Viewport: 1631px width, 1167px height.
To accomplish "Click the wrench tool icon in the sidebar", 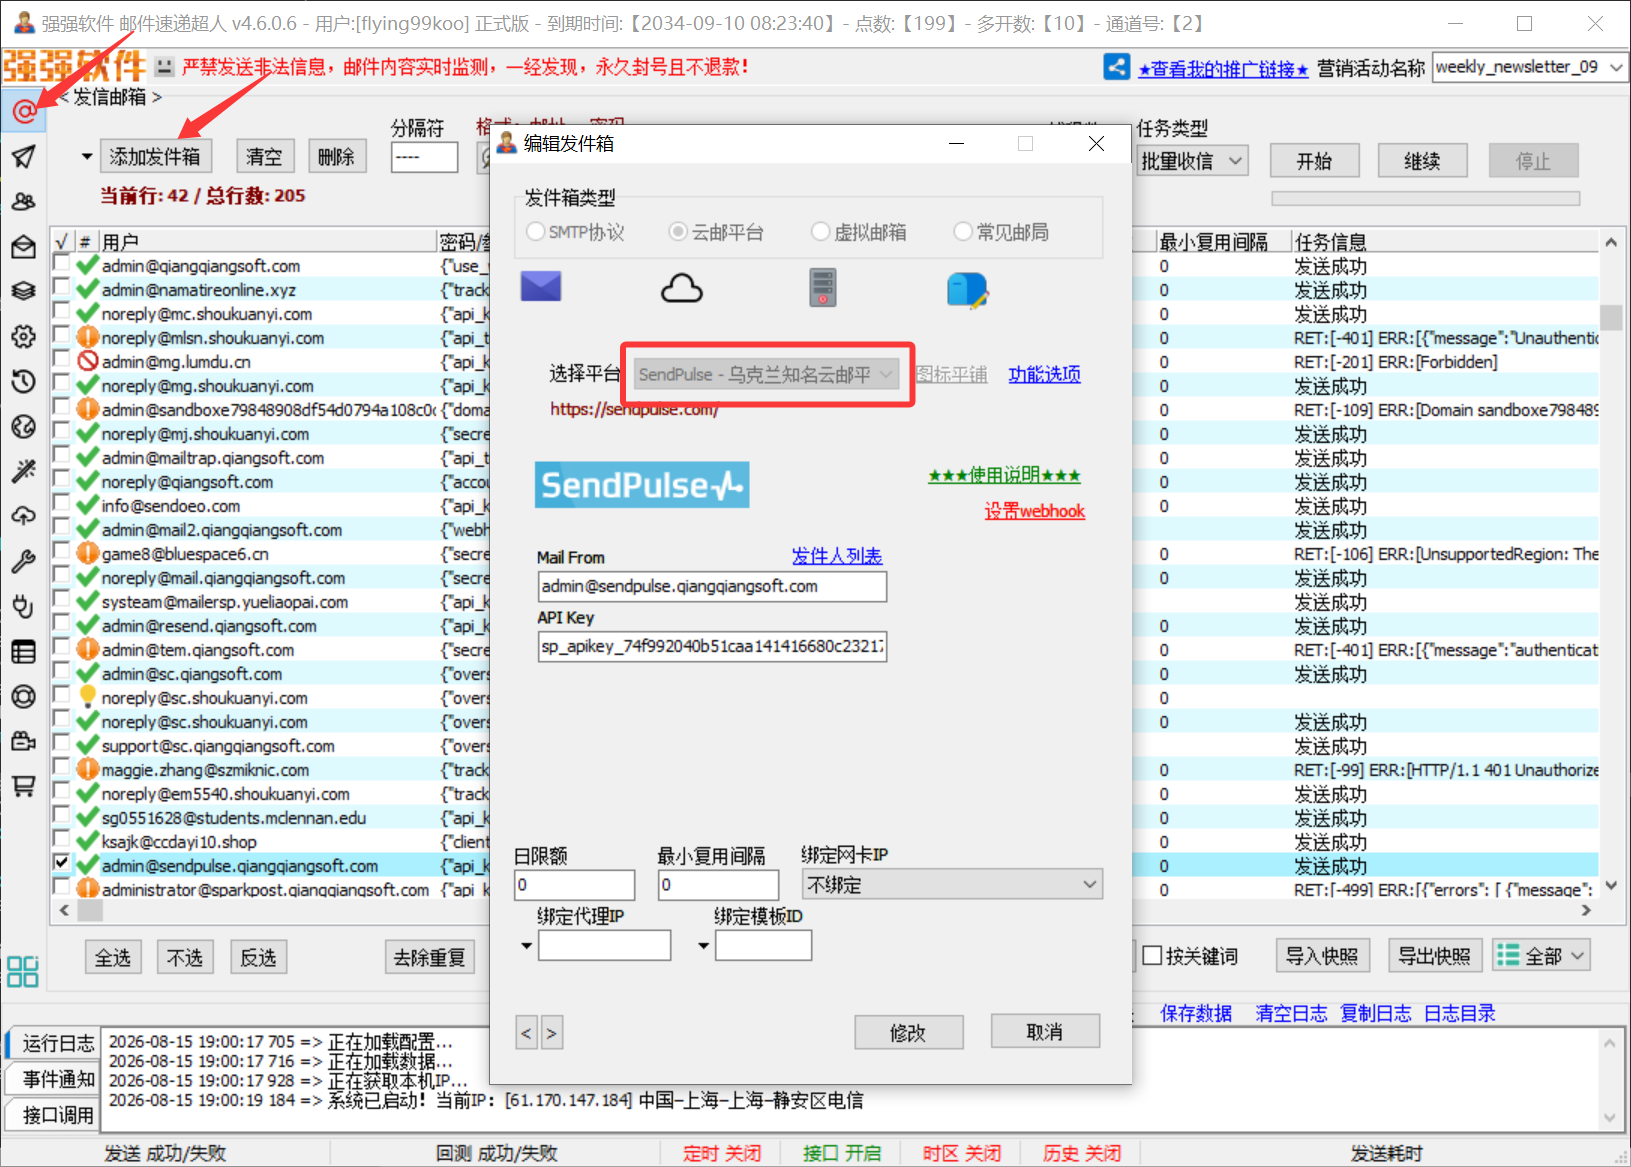I will (24, 561).
